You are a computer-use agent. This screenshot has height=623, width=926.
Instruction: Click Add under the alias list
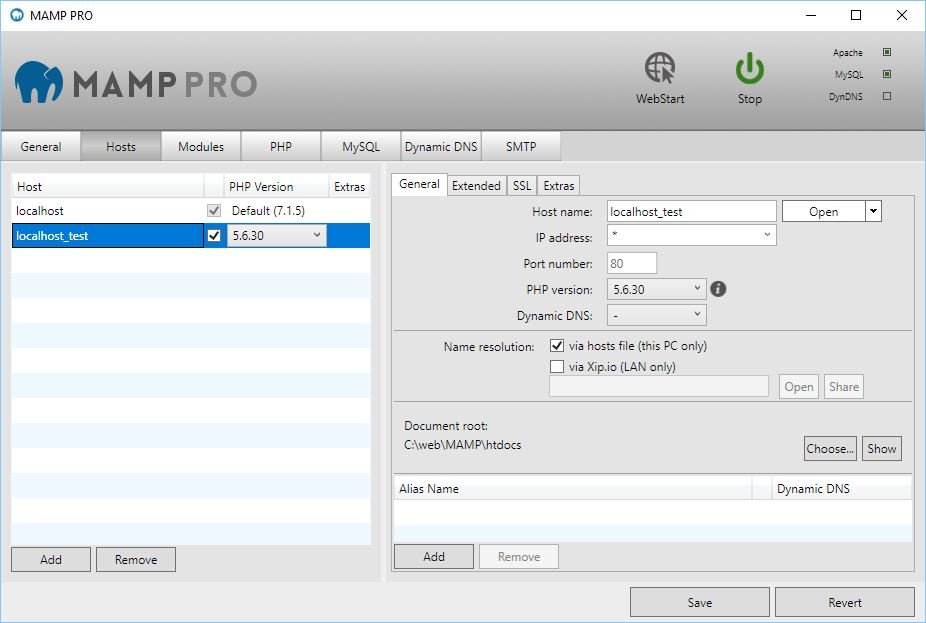pos(433,556)
